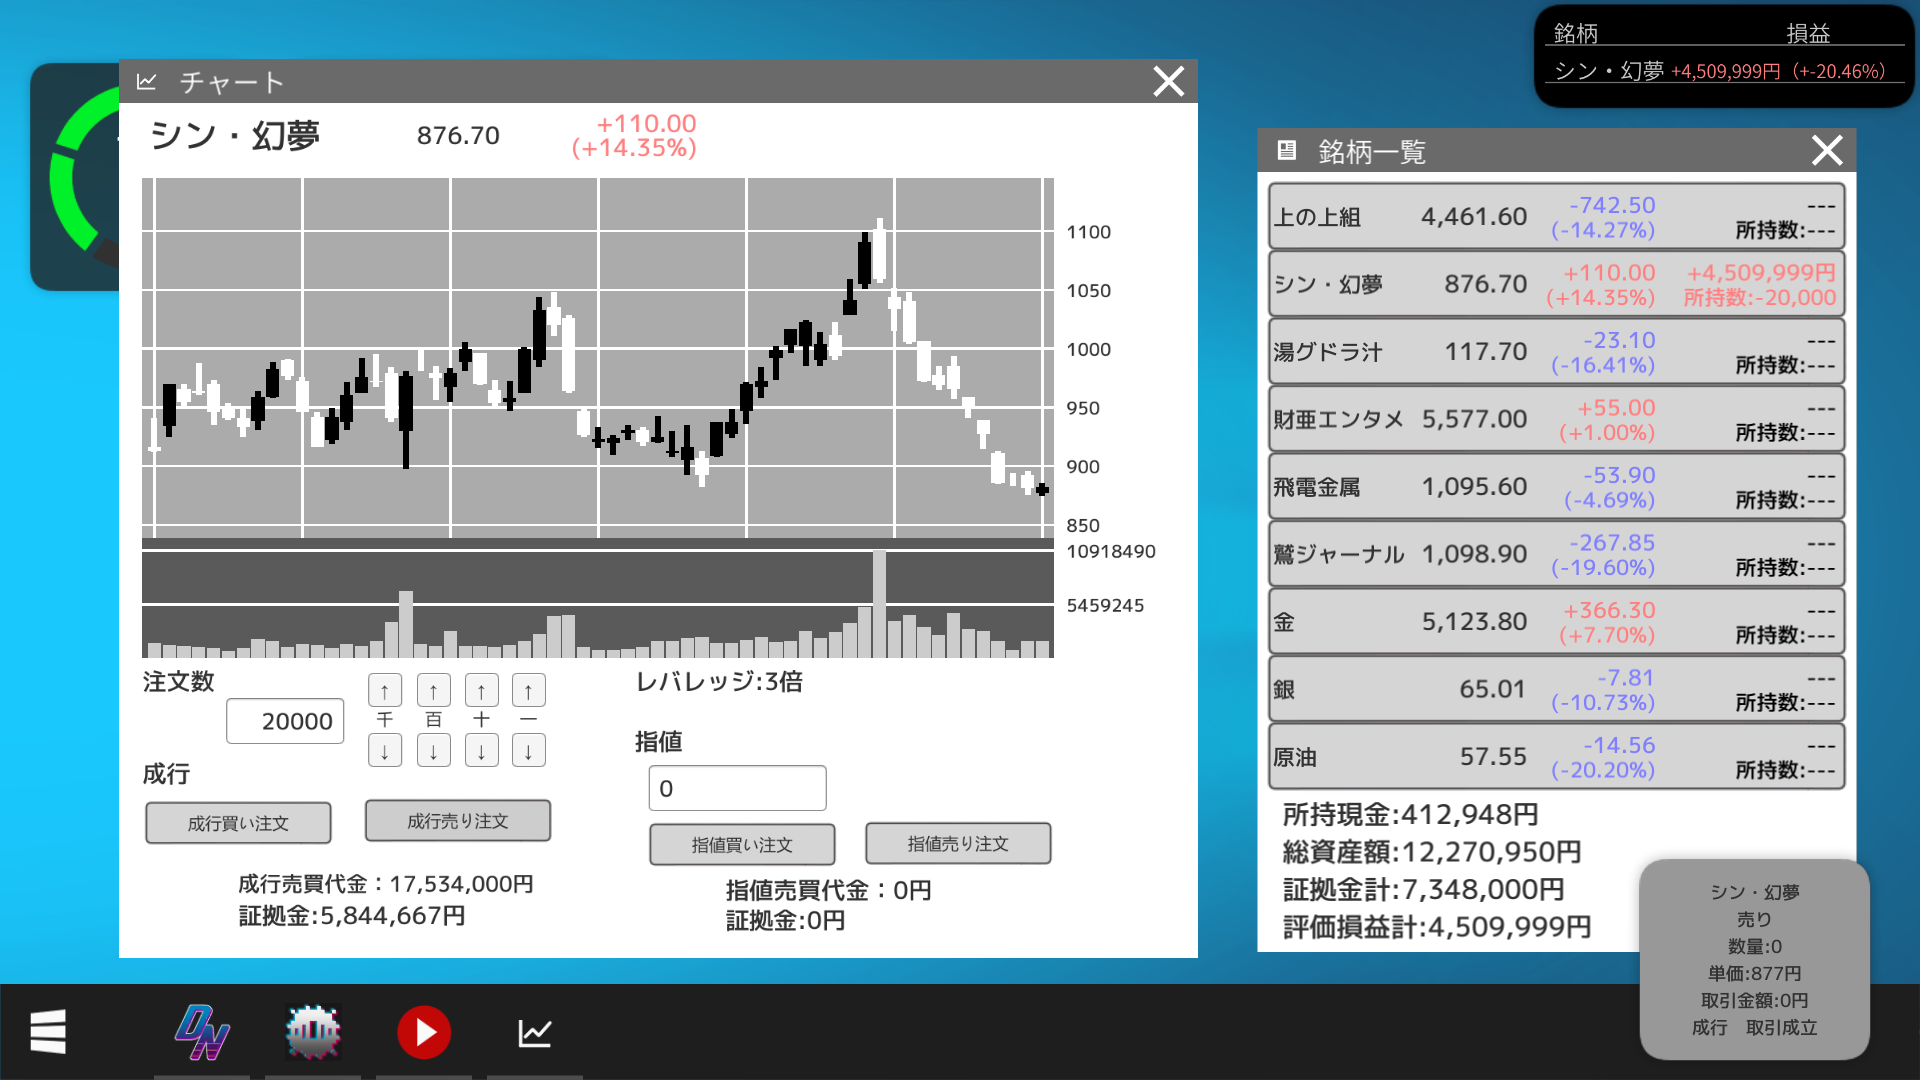Launch the DN app from the taskbar
Viewport: 1920px width, 1080px height.
point(202,1032)
